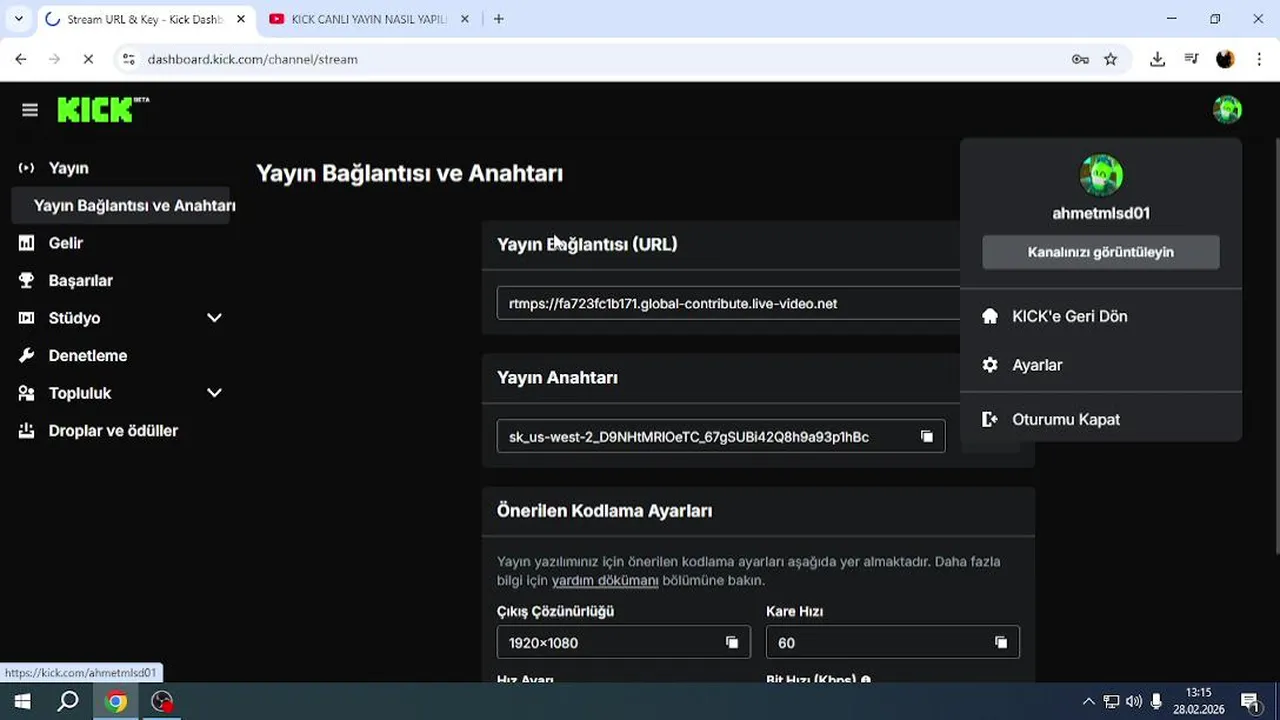Click the home icon beside KICK'e Geri Dön
The height and width of the screenshot is (720, 1280).
click(990, 316)
